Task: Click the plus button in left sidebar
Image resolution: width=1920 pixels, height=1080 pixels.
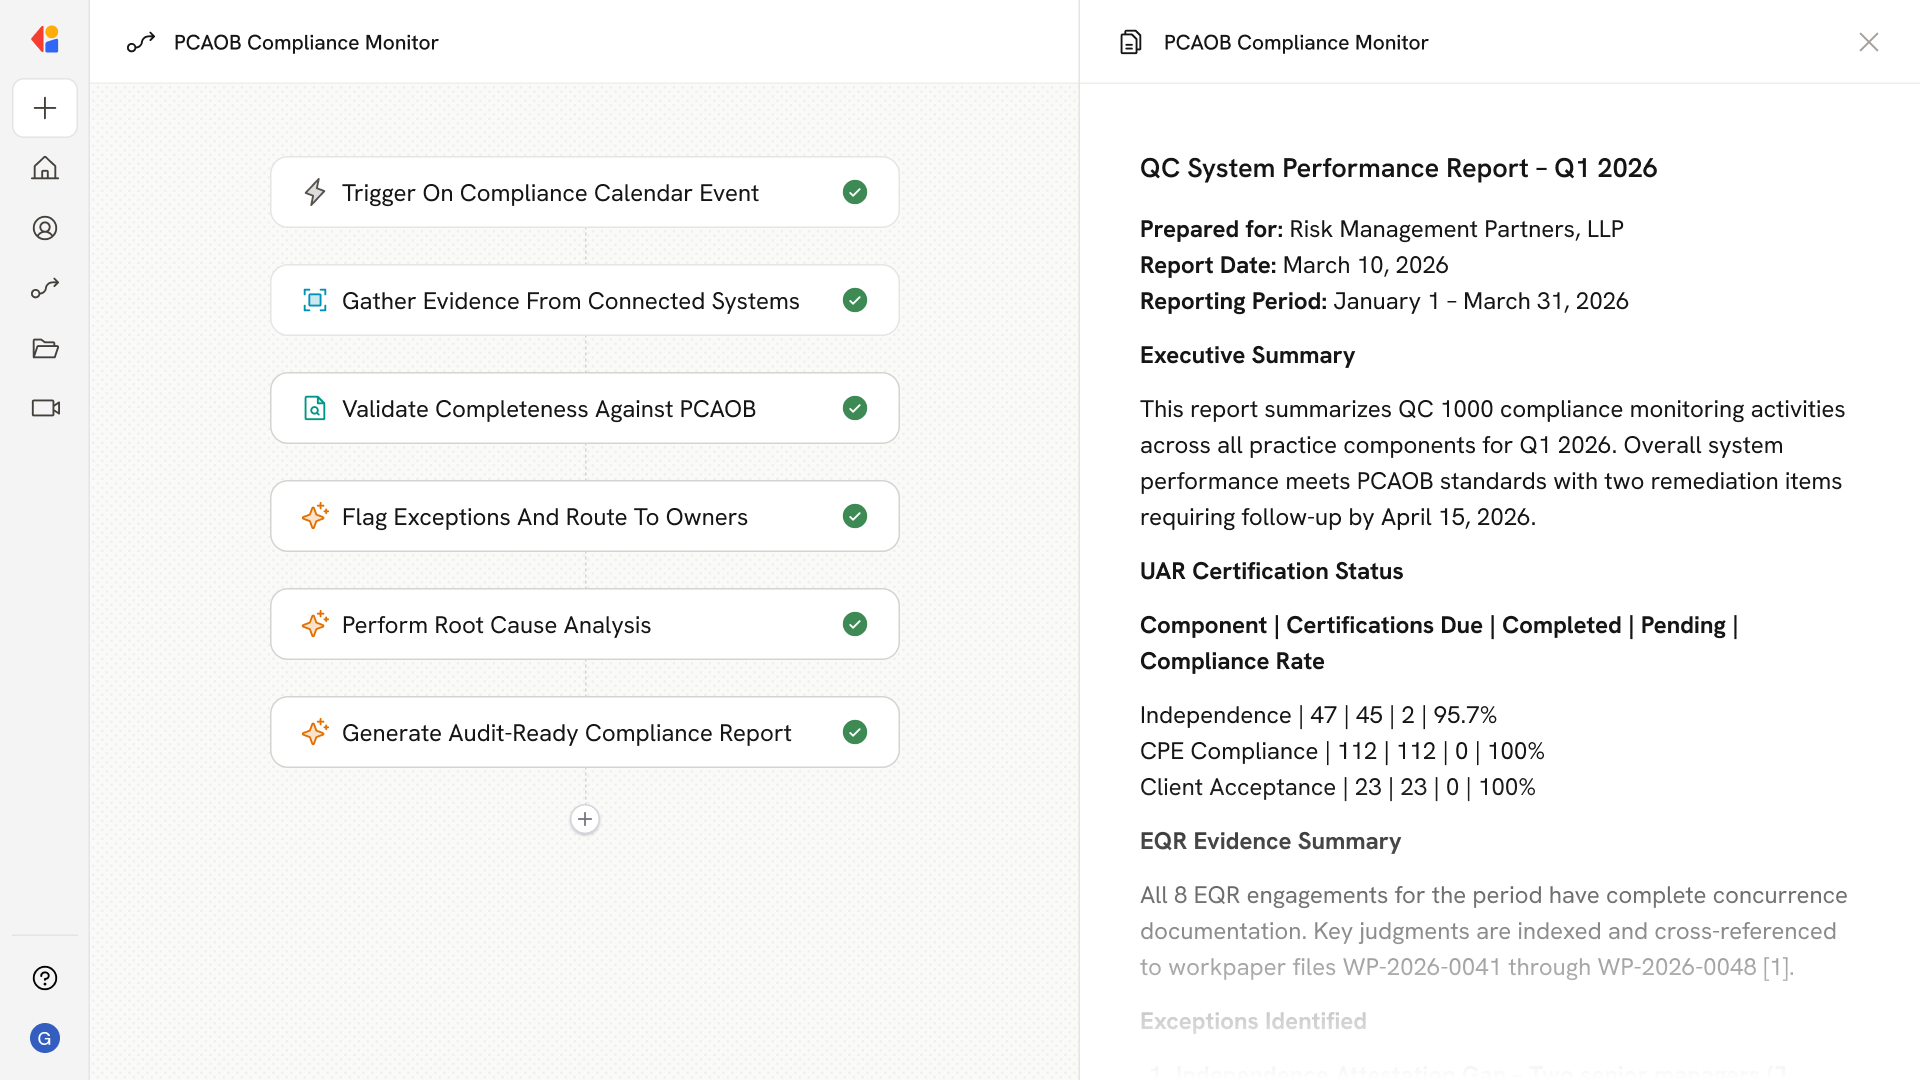Action: click(x=45, y=108)
